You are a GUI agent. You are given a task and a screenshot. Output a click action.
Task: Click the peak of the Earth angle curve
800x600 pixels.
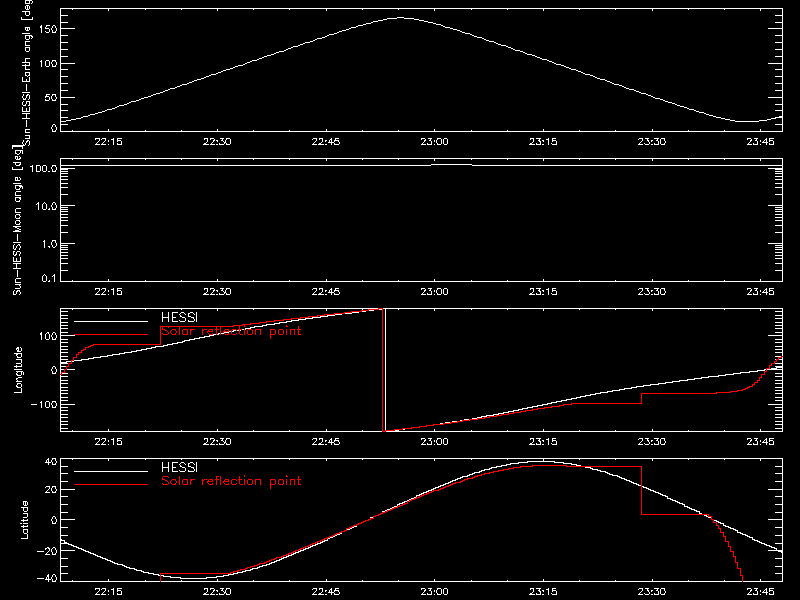tap(399, 18)
